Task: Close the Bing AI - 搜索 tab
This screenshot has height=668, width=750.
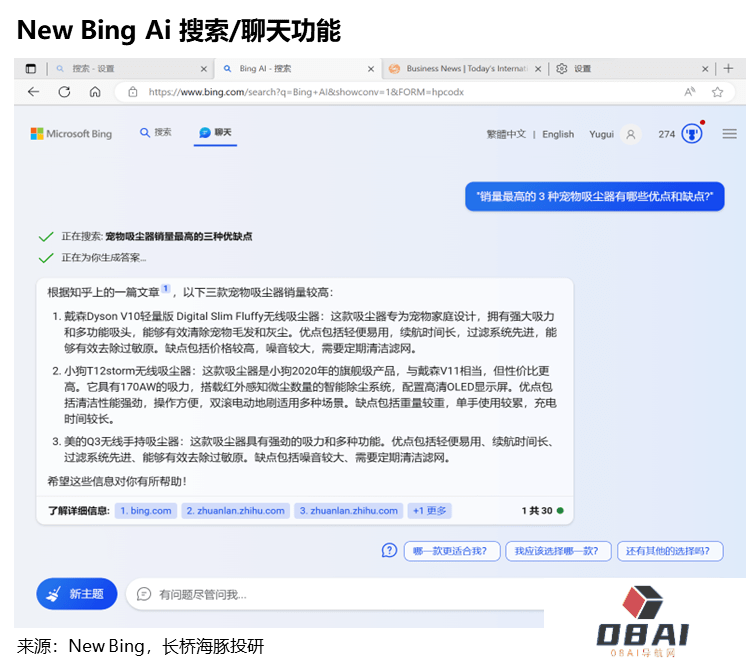Action: pyautogui.click(x=371, y=69)
